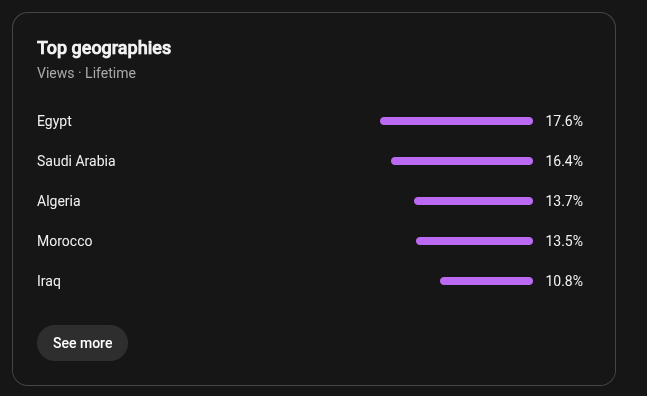This screenshot has width=647, height=396.
Task: Select the Lifetime period text
Action: 110,73
